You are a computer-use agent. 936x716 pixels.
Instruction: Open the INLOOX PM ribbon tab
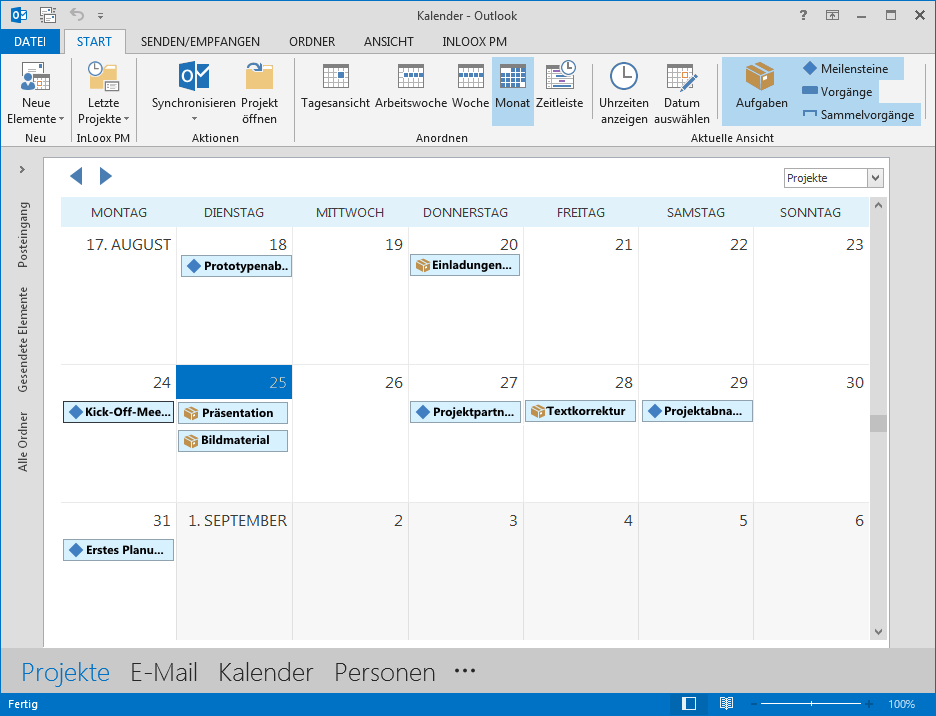point(476,42)
